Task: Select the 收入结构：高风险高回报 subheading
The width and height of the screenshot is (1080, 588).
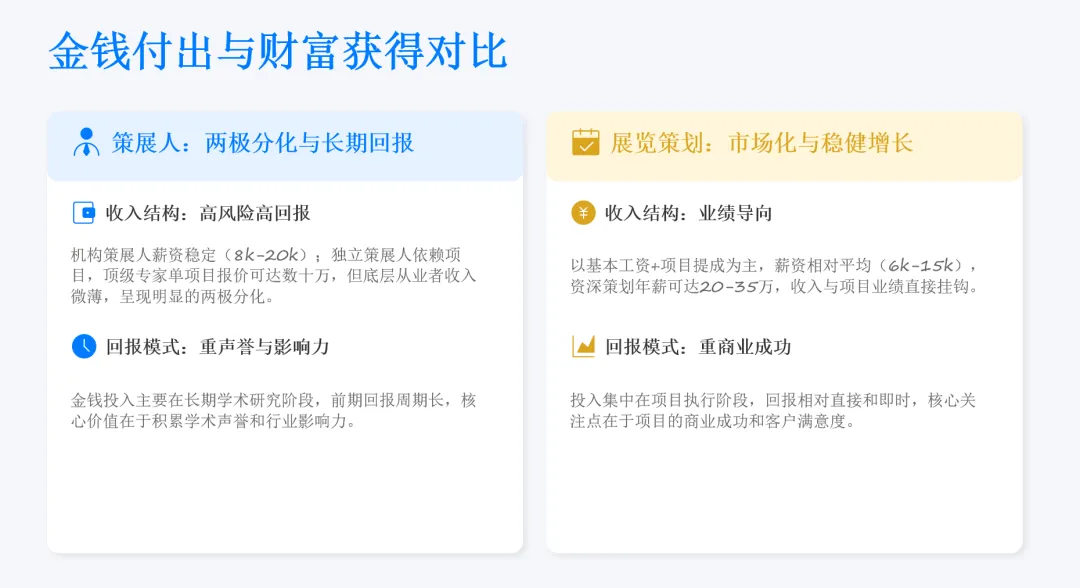Action: click(208, 213)
